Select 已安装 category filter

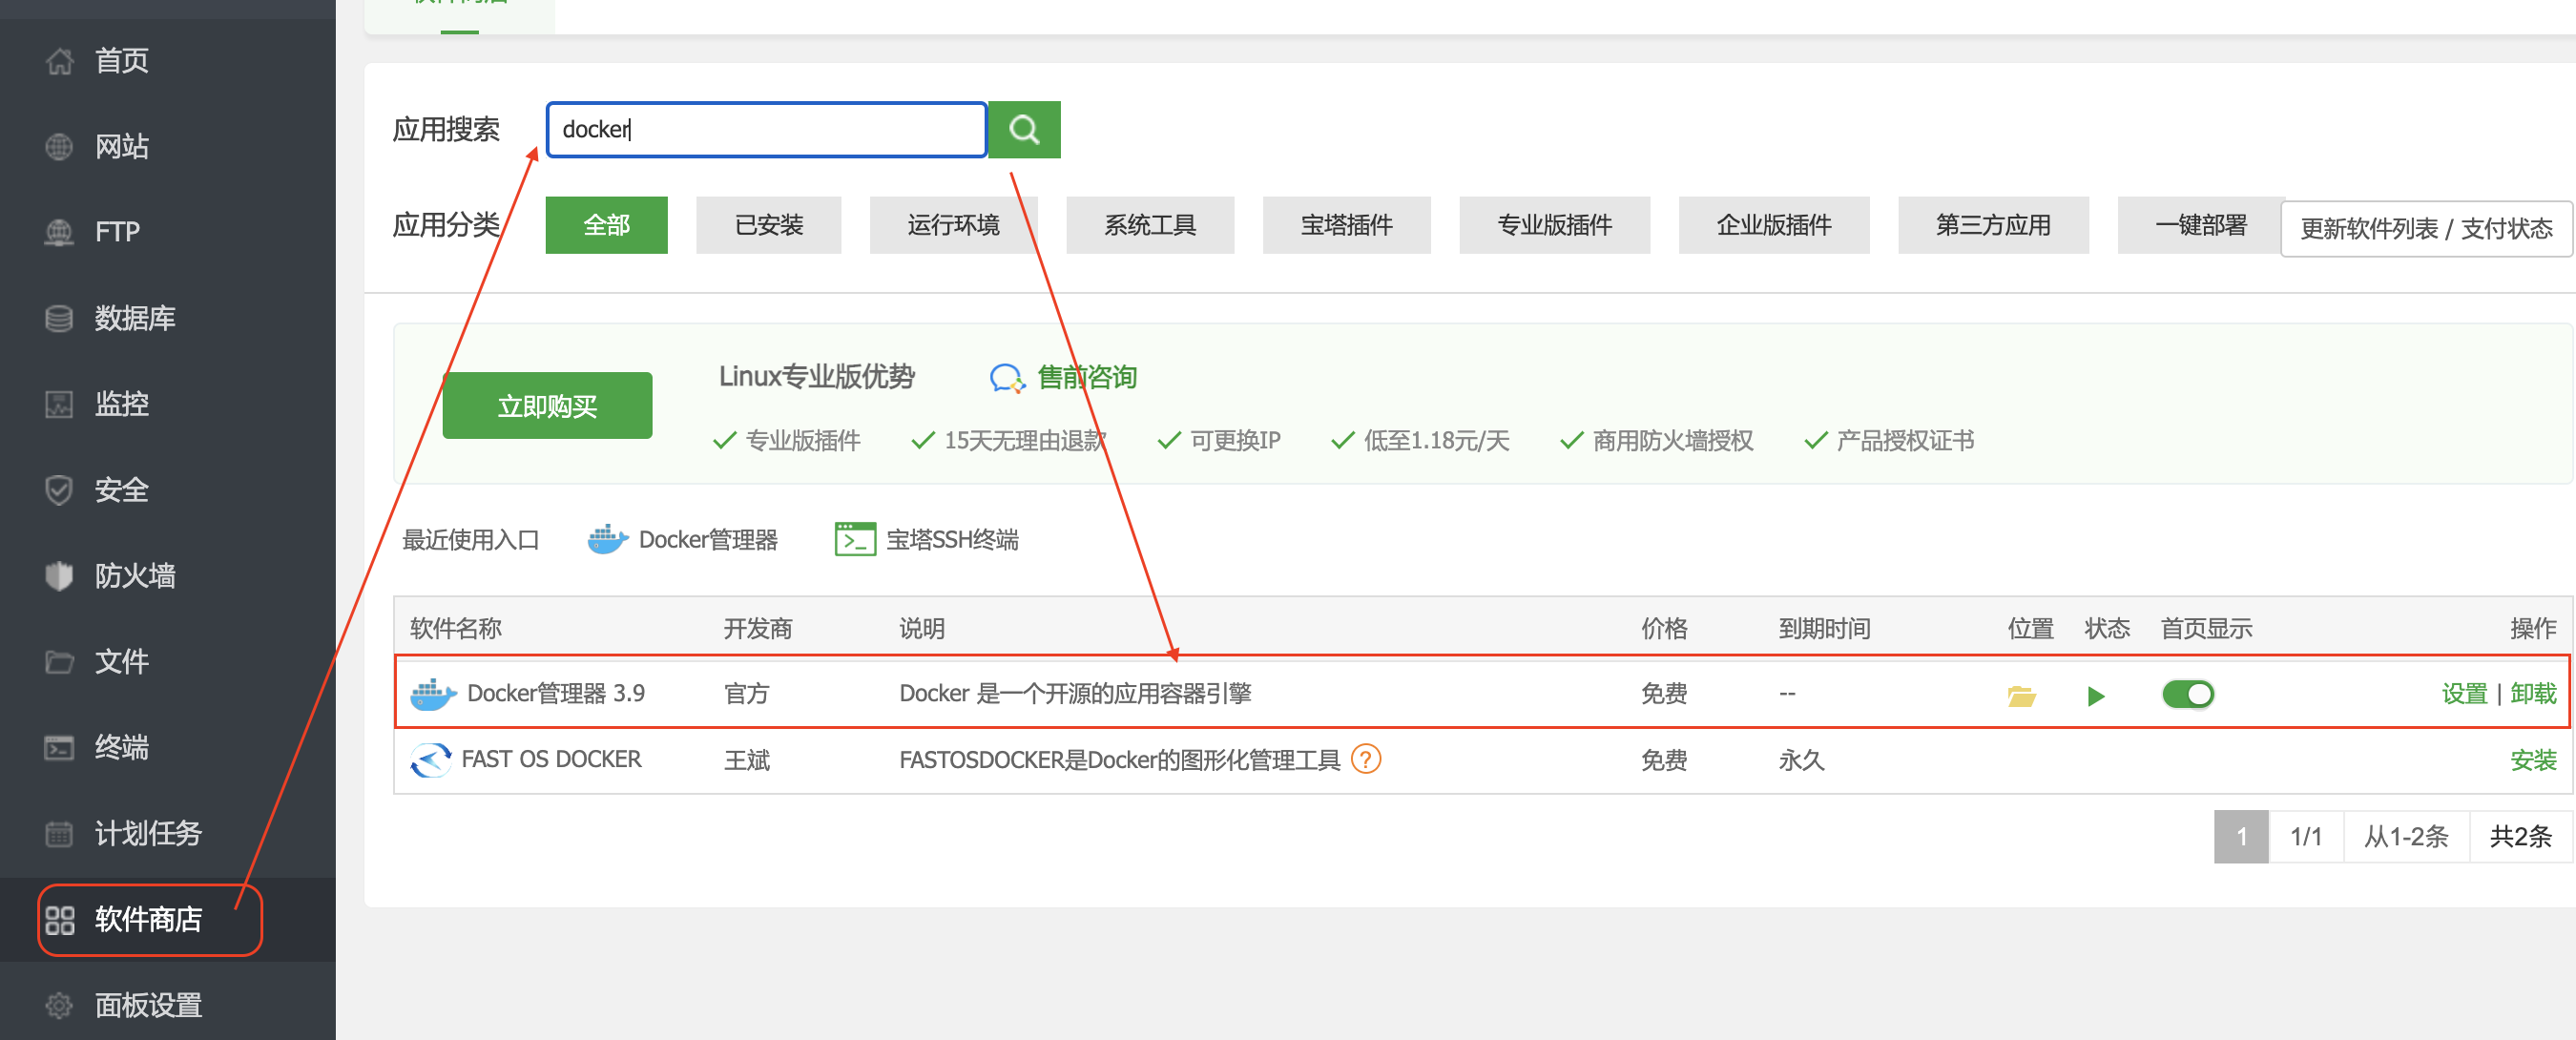point(768,225)
